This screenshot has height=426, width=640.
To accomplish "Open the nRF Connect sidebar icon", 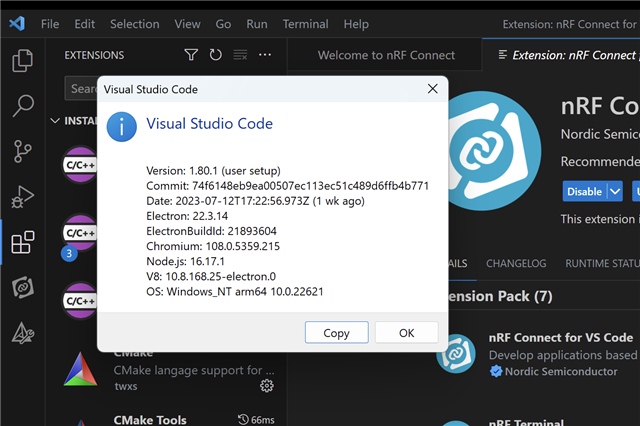I will coord(22,288).
